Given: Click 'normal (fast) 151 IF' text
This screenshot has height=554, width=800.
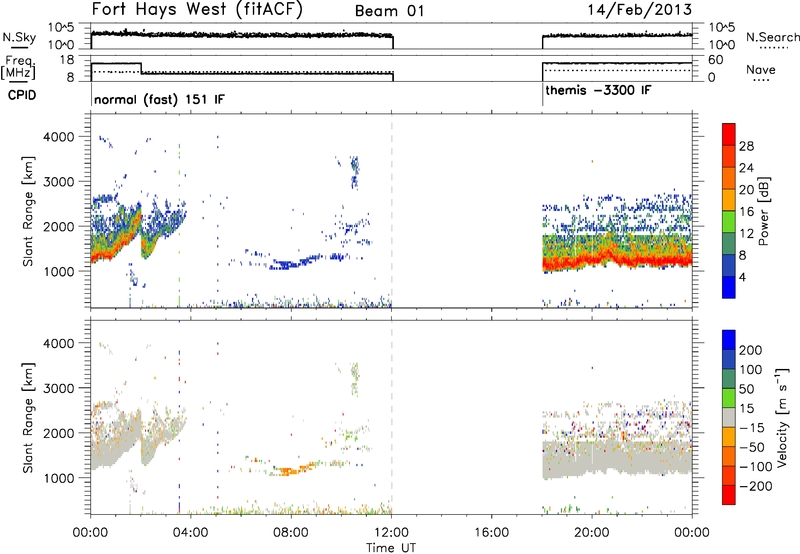Looking at the screenshot, I should (159, 99).
